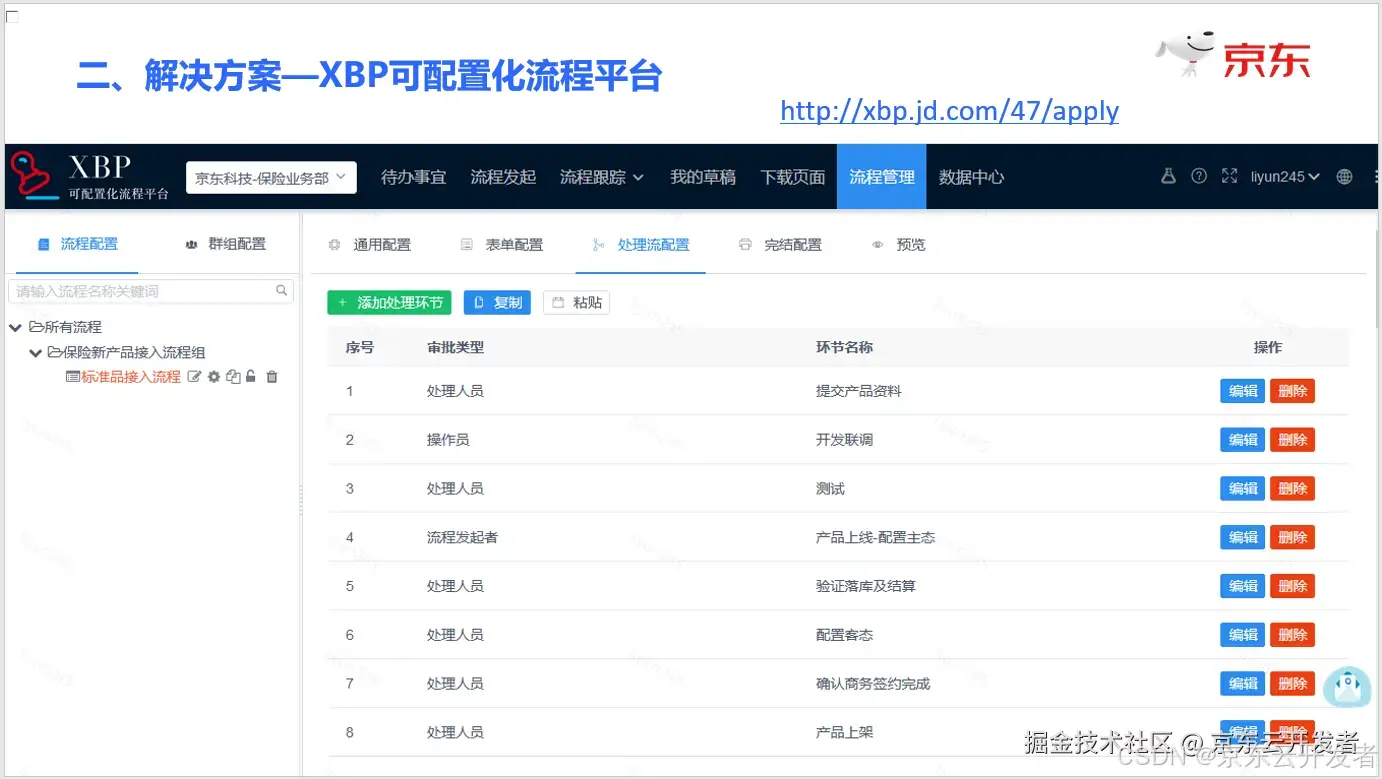Open 数据中心 navigation item
This screenshot has width=1382, height=779.
971,177
